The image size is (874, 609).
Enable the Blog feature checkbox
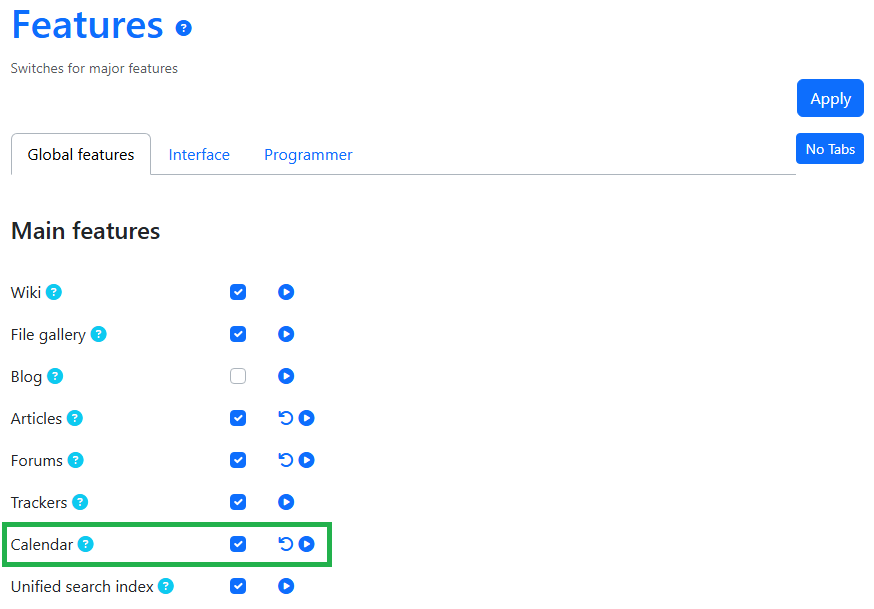coord(238,376)
